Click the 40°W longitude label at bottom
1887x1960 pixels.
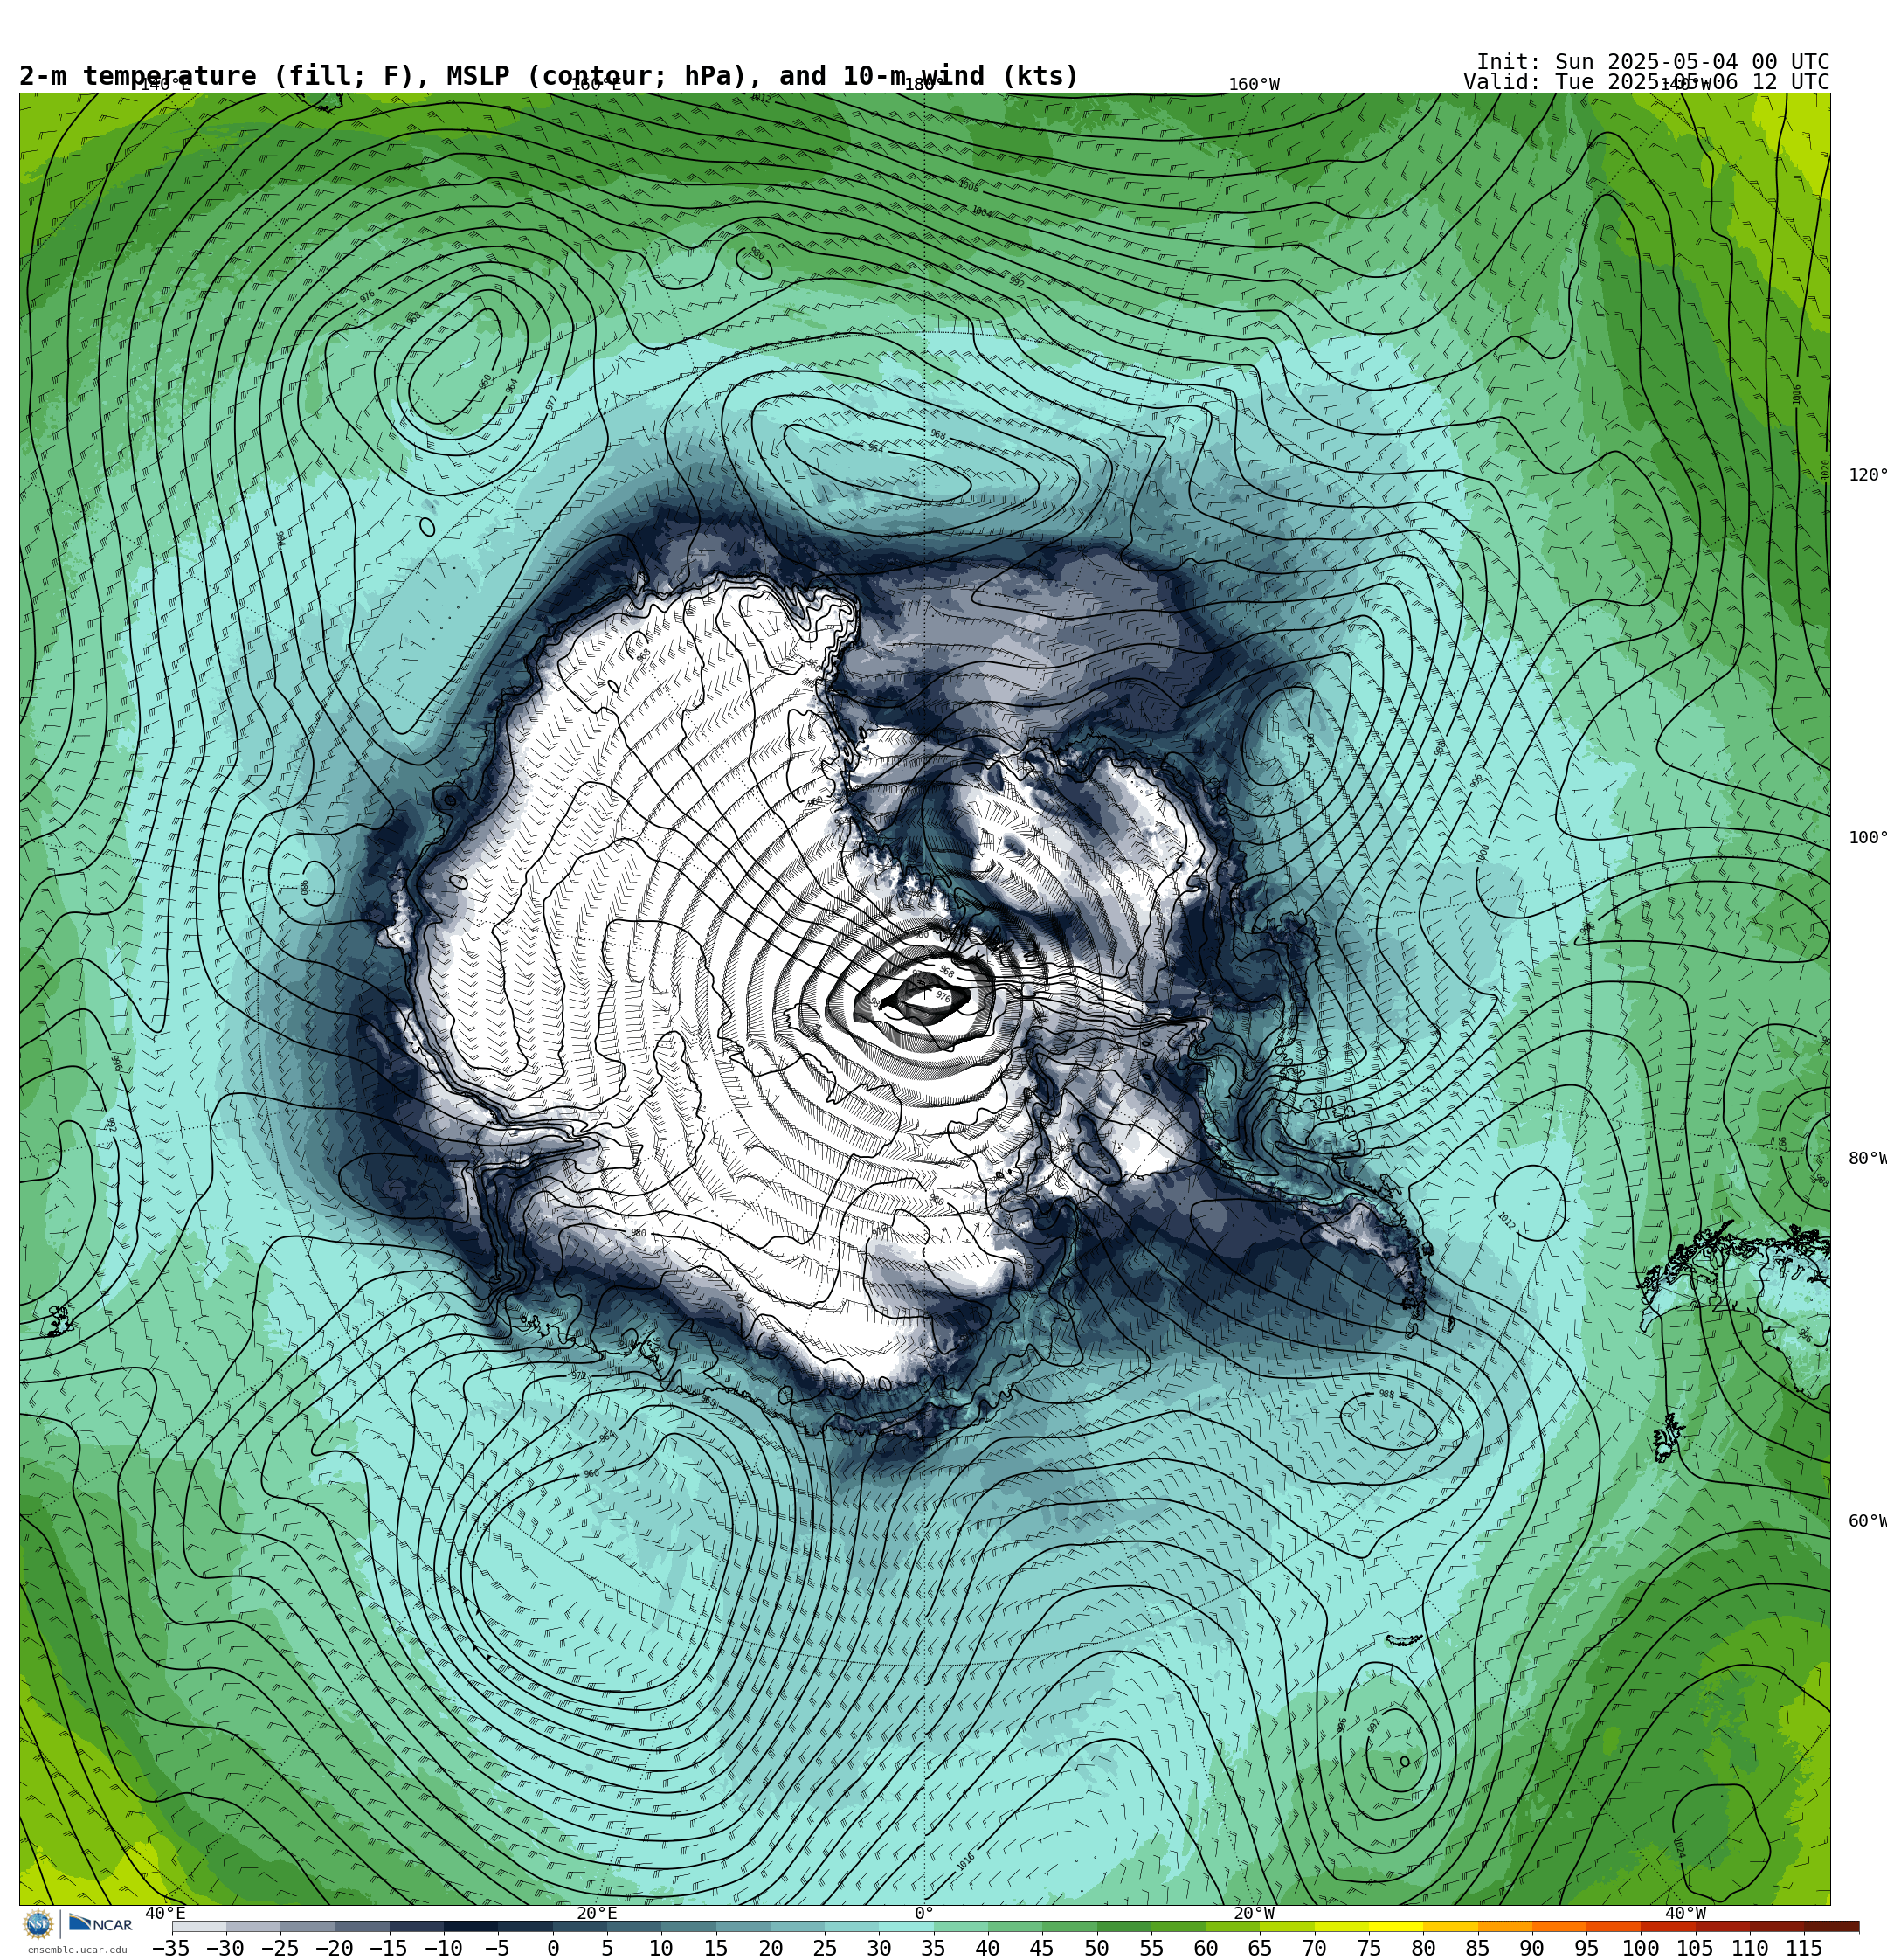pyautogui.click(x=1685, y=1913)
